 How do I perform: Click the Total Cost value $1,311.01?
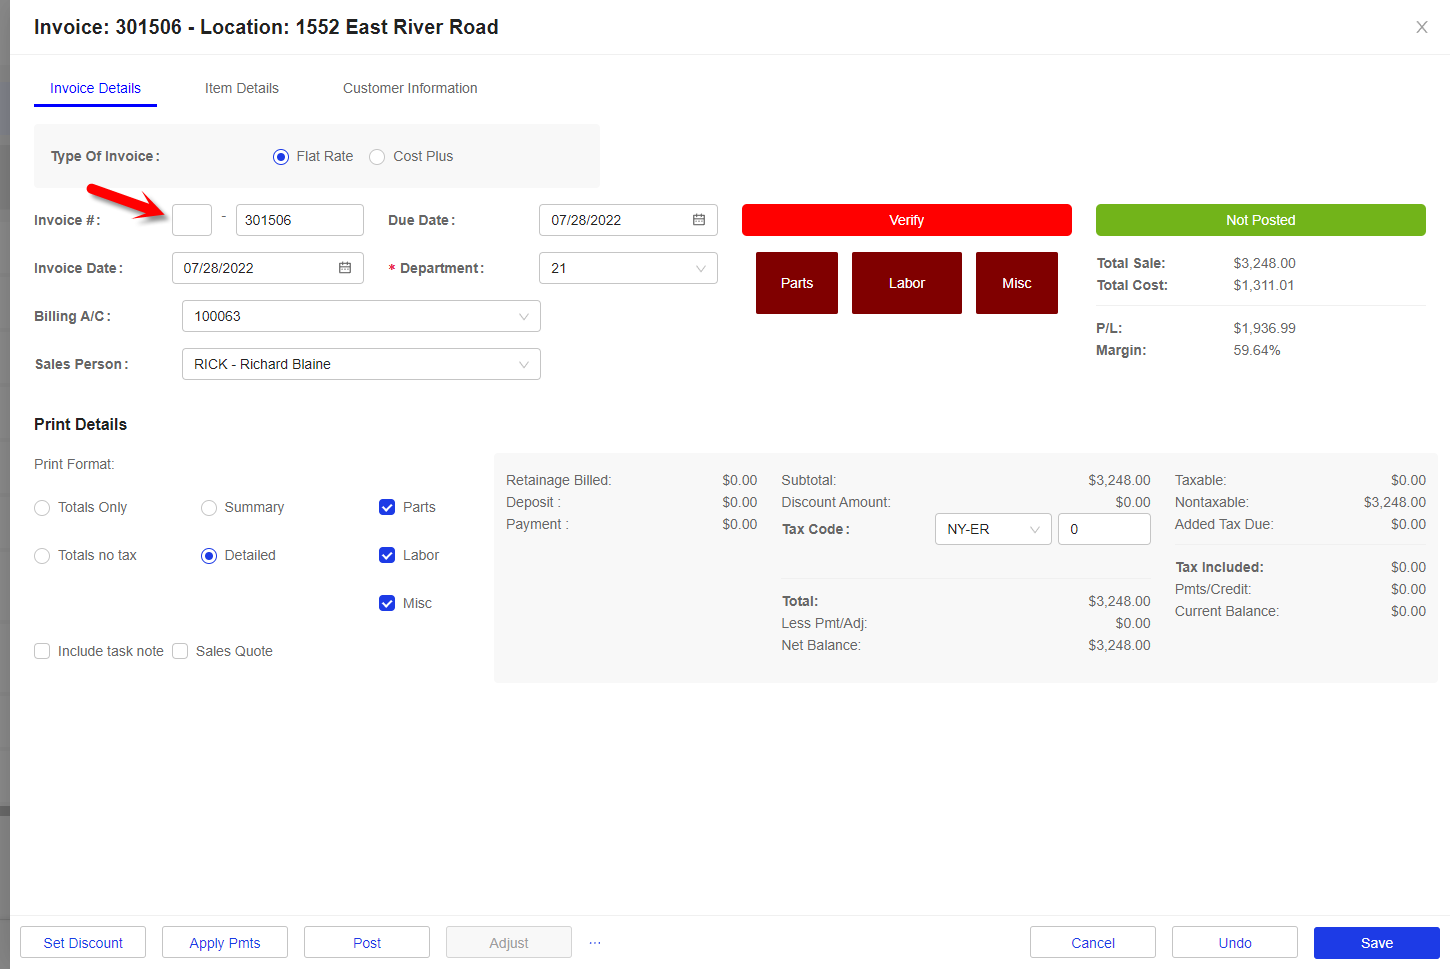click(1264, 285)
